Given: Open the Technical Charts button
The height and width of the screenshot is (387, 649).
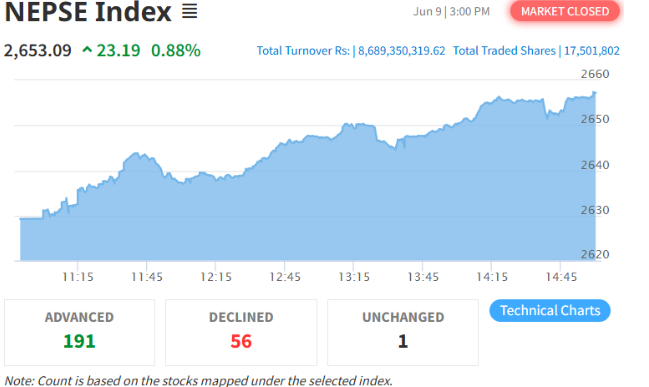Looking at the screenshot, I should point(550,310).
